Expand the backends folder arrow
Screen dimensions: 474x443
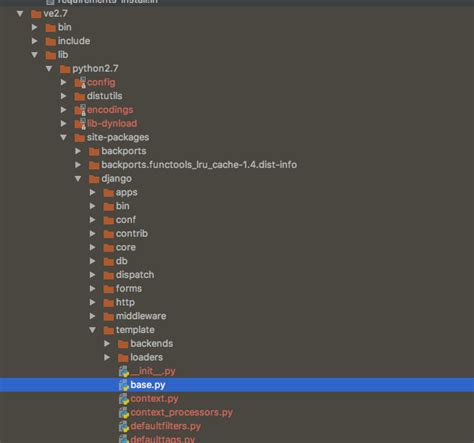tap(107, 344)
